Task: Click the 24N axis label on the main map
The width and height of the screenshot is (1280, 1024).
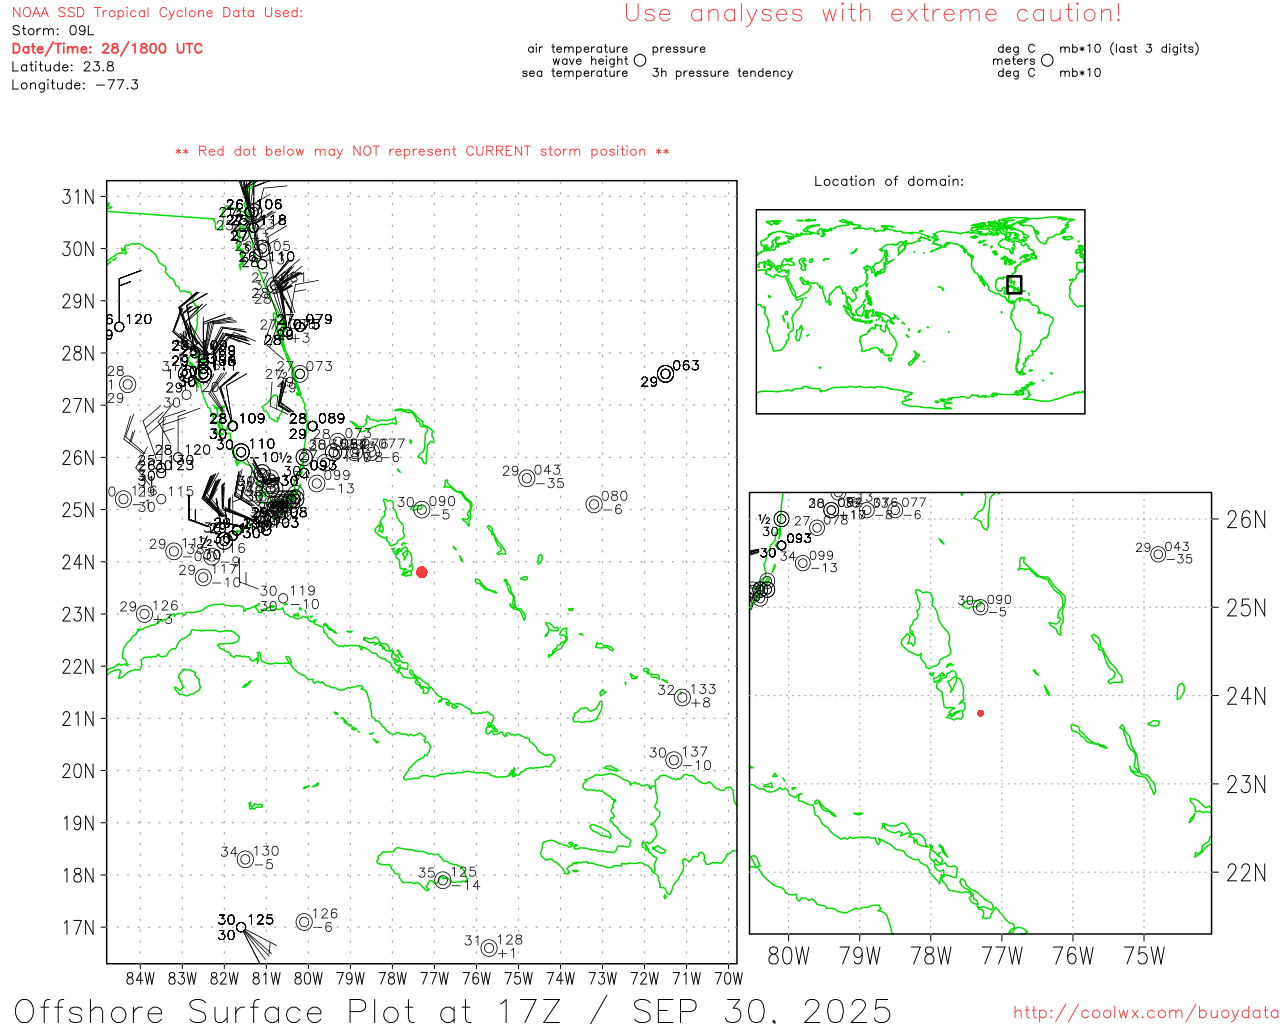Action: pyautogui.click(x=79, y=562)
